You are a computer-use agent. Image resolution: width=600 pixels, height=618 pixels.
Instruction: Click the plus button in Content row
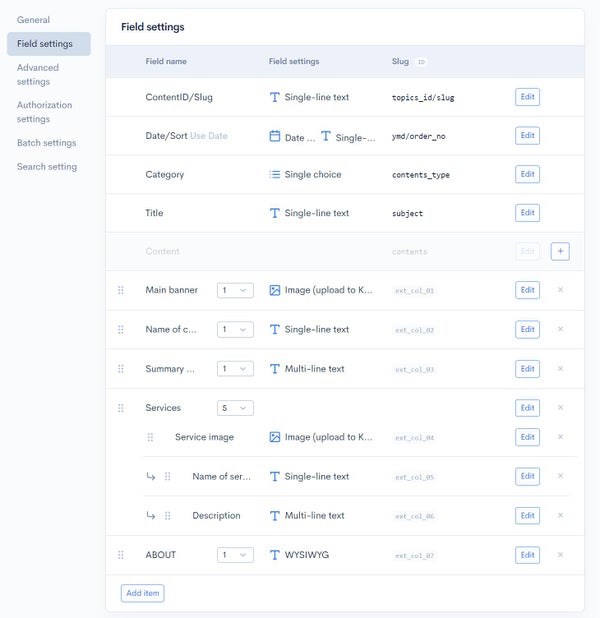click(560, 251)
